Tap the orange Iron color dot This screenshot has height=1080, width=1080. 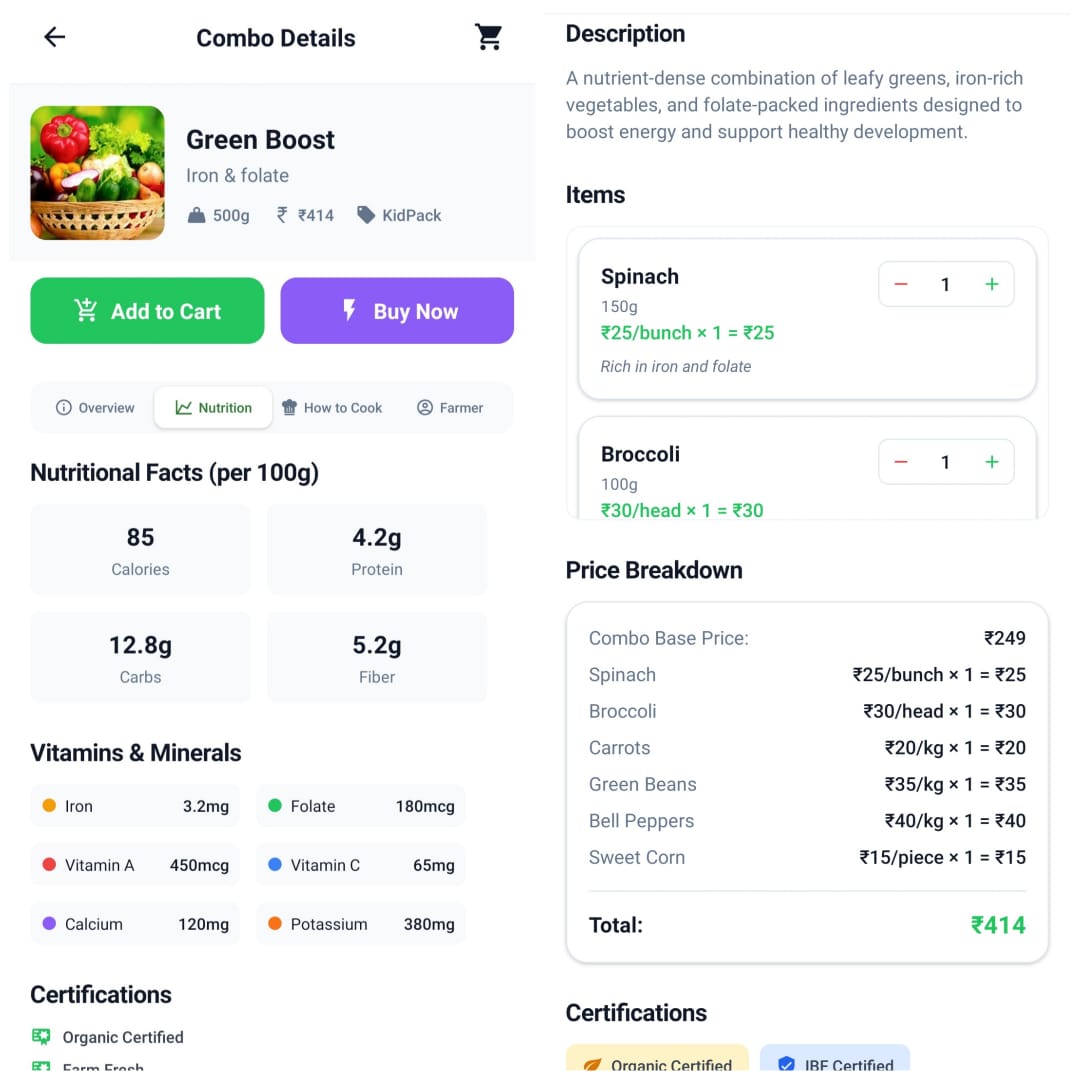coord(49,806)
